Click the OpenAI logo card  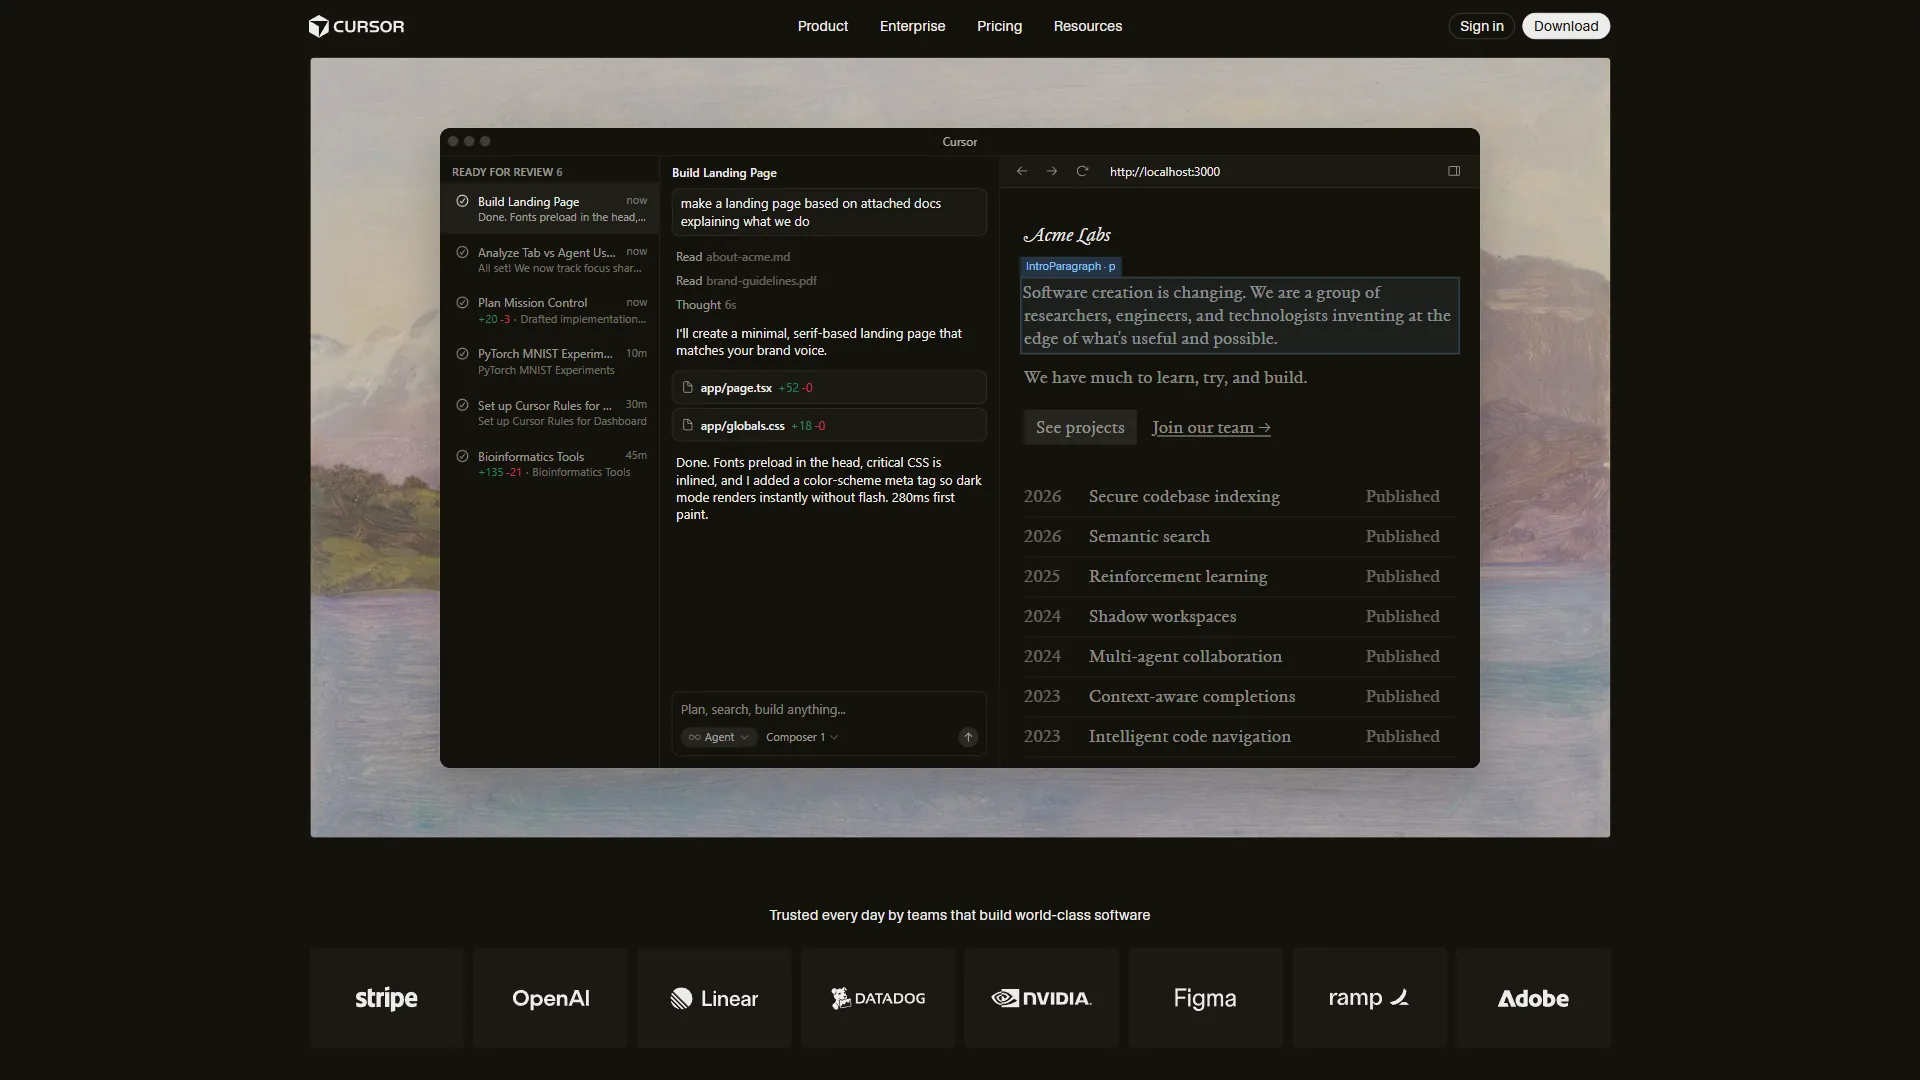(x=550, y=998)
